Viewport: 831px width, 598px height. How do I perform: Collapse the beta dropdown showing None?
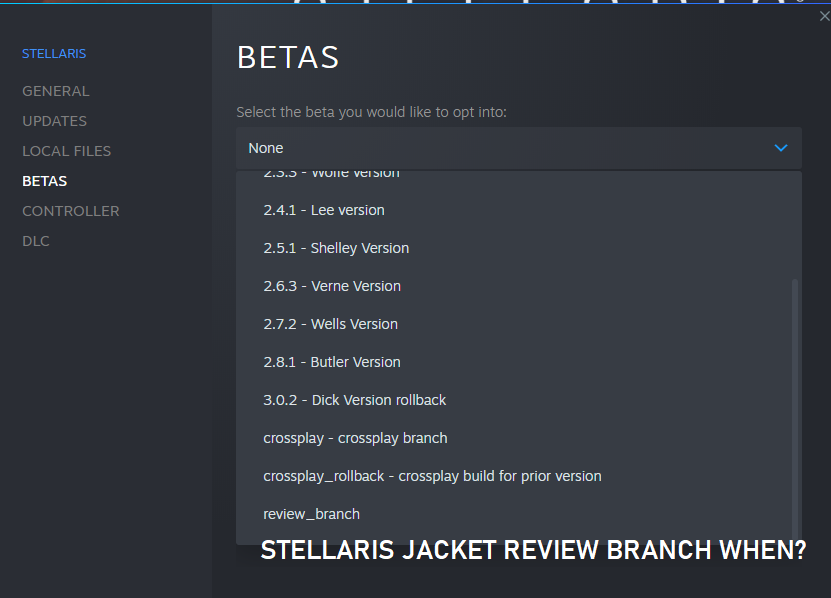(519, 148)
